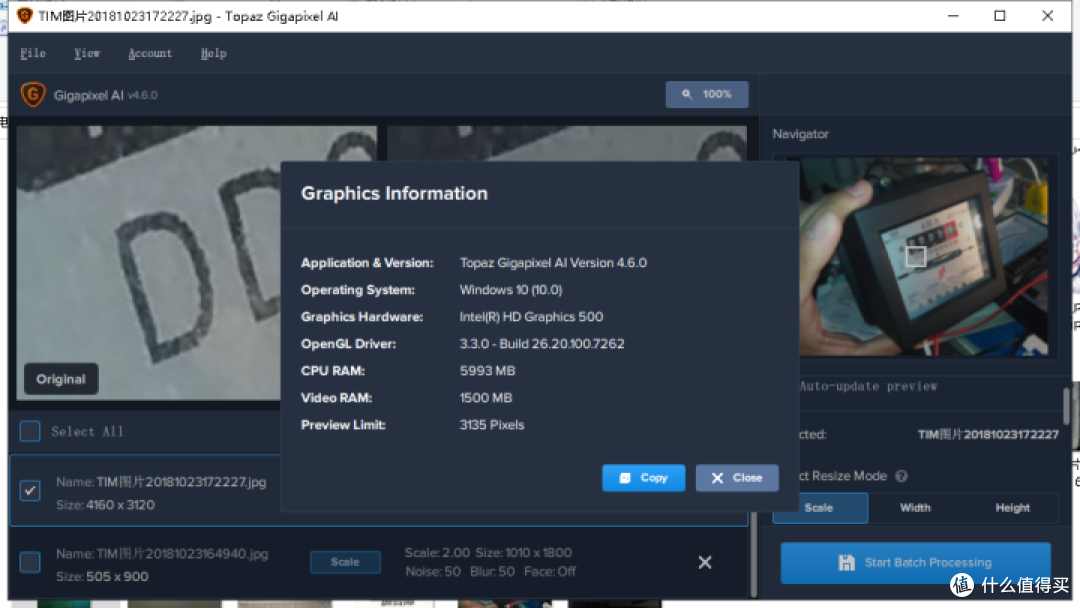Maximize the Gigapixel AI window
Viewport: 1080px width, 608px height.
tap(1000, 16)
